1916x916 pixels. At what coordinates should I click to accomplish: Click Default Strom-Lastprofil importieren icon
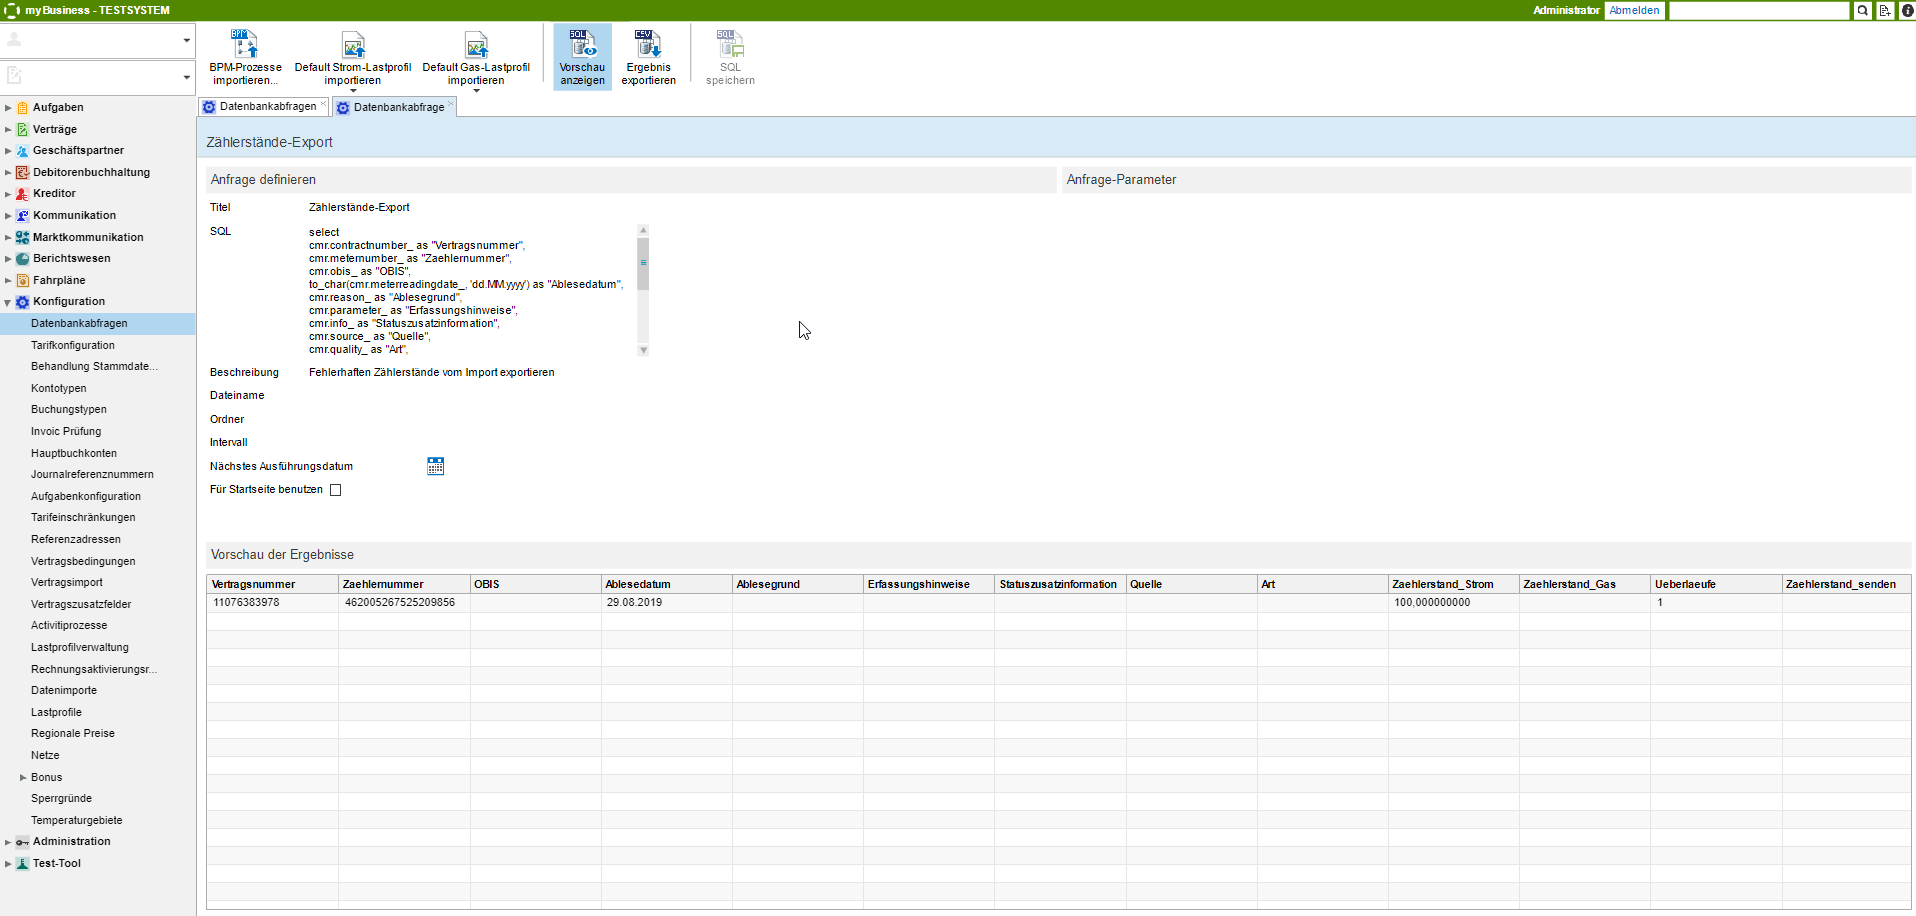(x=353, y=45)
